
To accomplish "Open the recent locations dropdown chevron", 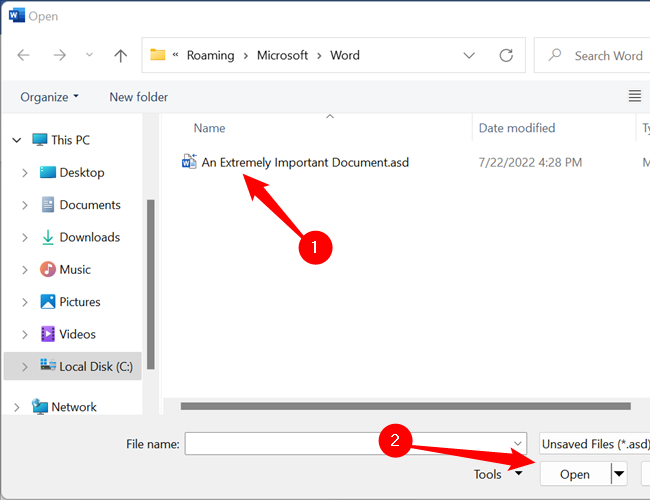I will 89,55.
